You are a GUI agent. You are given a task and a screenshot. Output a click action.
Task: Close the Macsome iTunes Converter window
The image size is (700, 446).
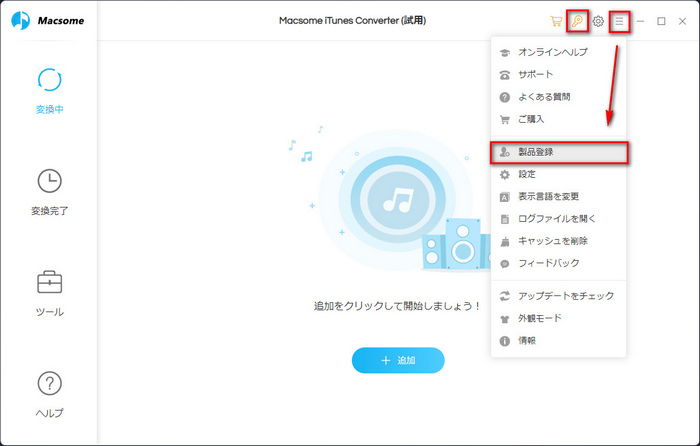(682, 21)
